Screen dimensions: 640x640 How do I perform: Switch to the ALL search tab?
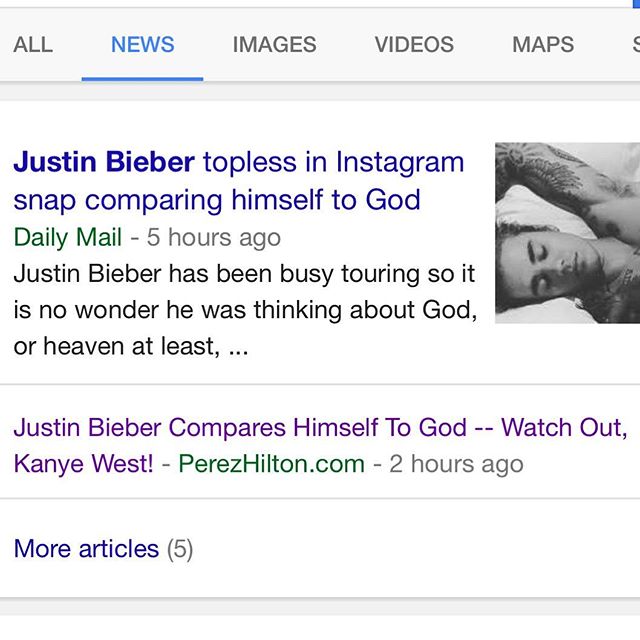[33, 44]
